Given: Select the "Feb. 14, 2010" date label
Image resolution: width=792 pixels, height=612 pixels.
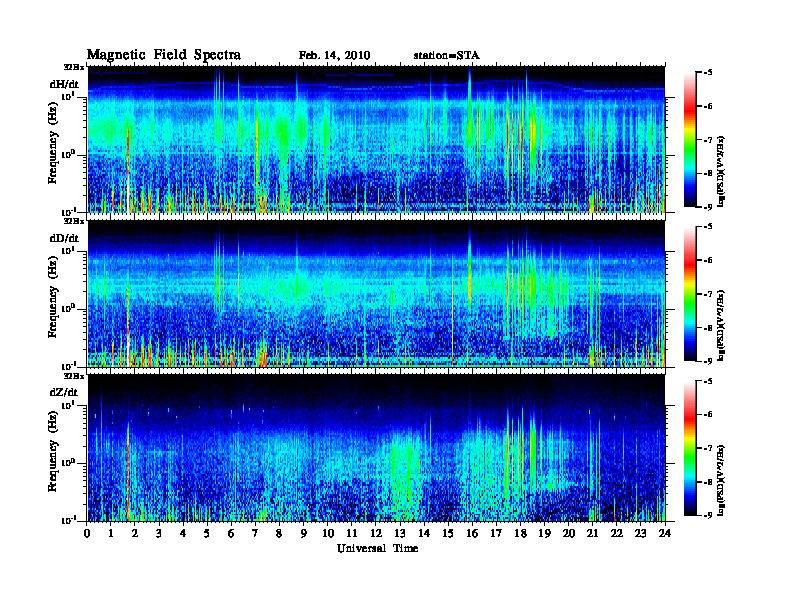Looking at the screenshot, I should 334,55.
